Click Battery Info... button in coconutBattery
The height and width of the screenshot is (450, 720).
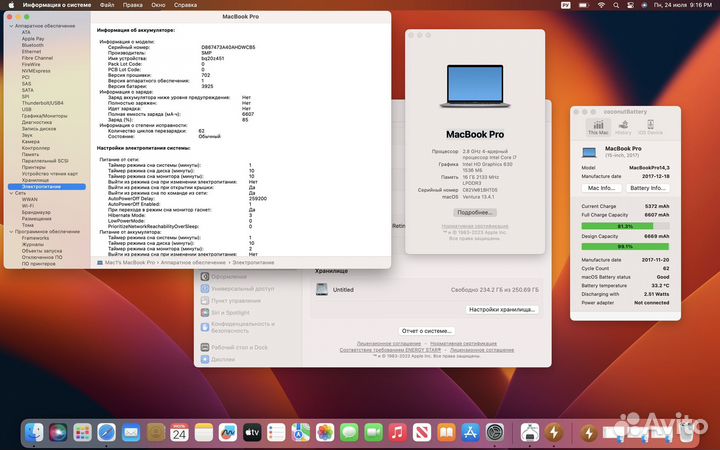(x=648, y=188)
